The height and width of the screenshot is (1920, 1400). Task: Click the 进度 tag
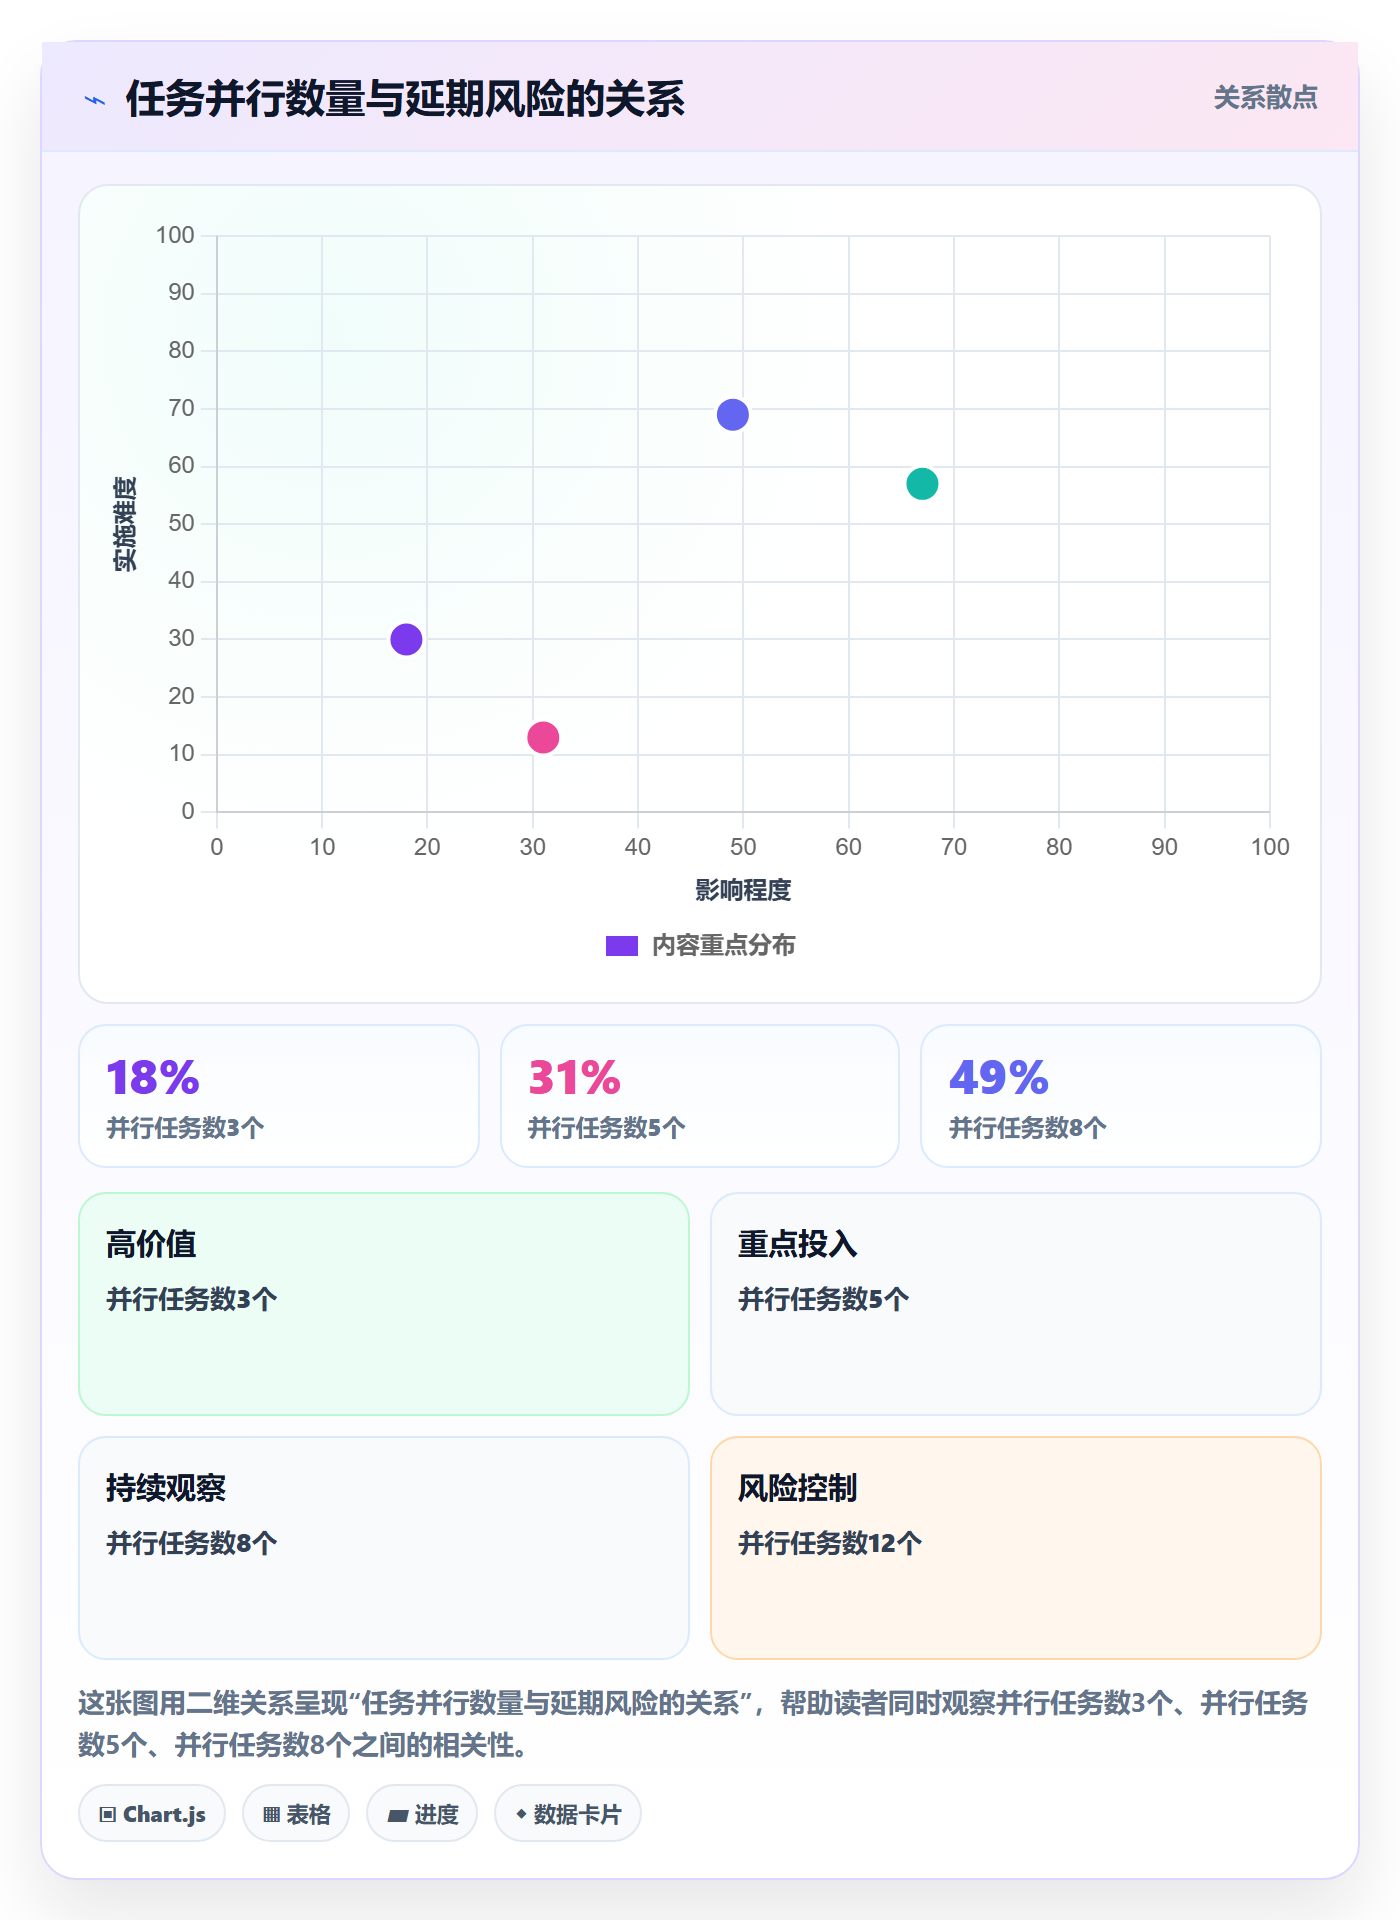(x=422, y=1814)
